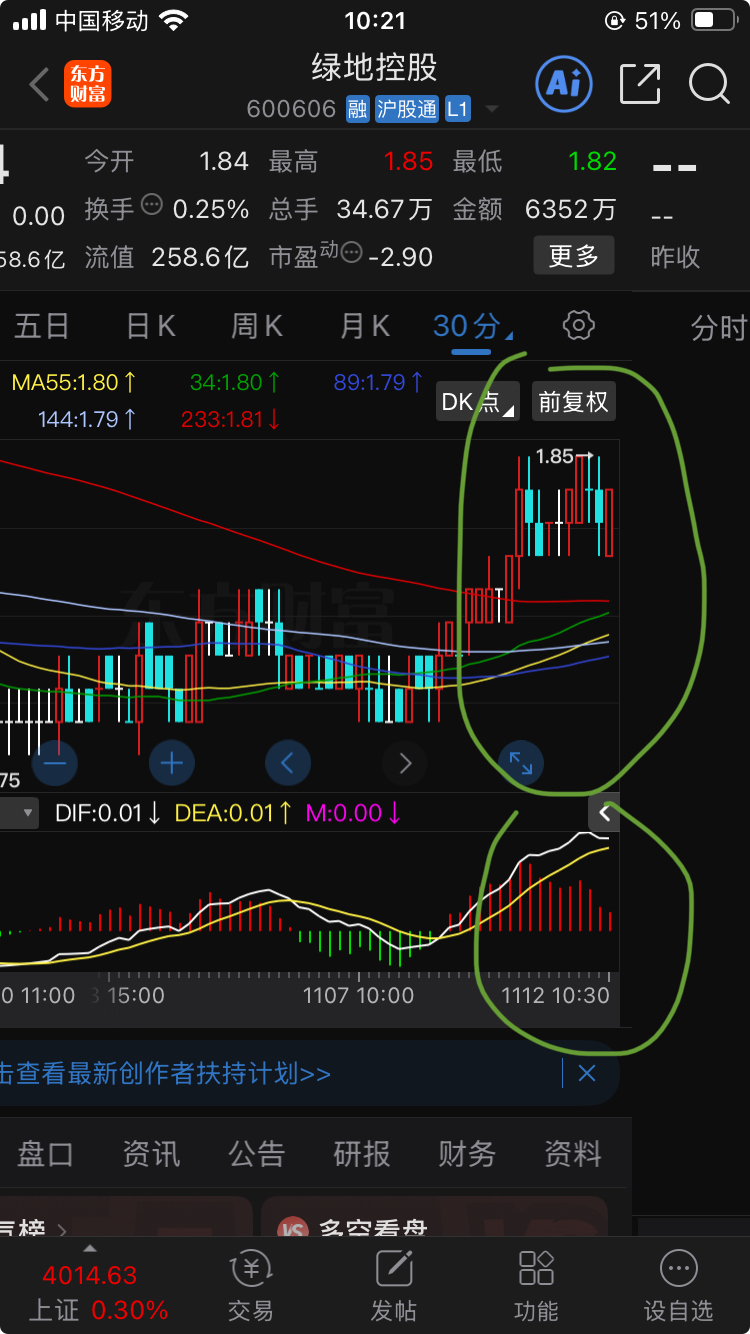Tap the 89:1.79 moving average label
Screen dimensions: 750x1334
point(378,382)
